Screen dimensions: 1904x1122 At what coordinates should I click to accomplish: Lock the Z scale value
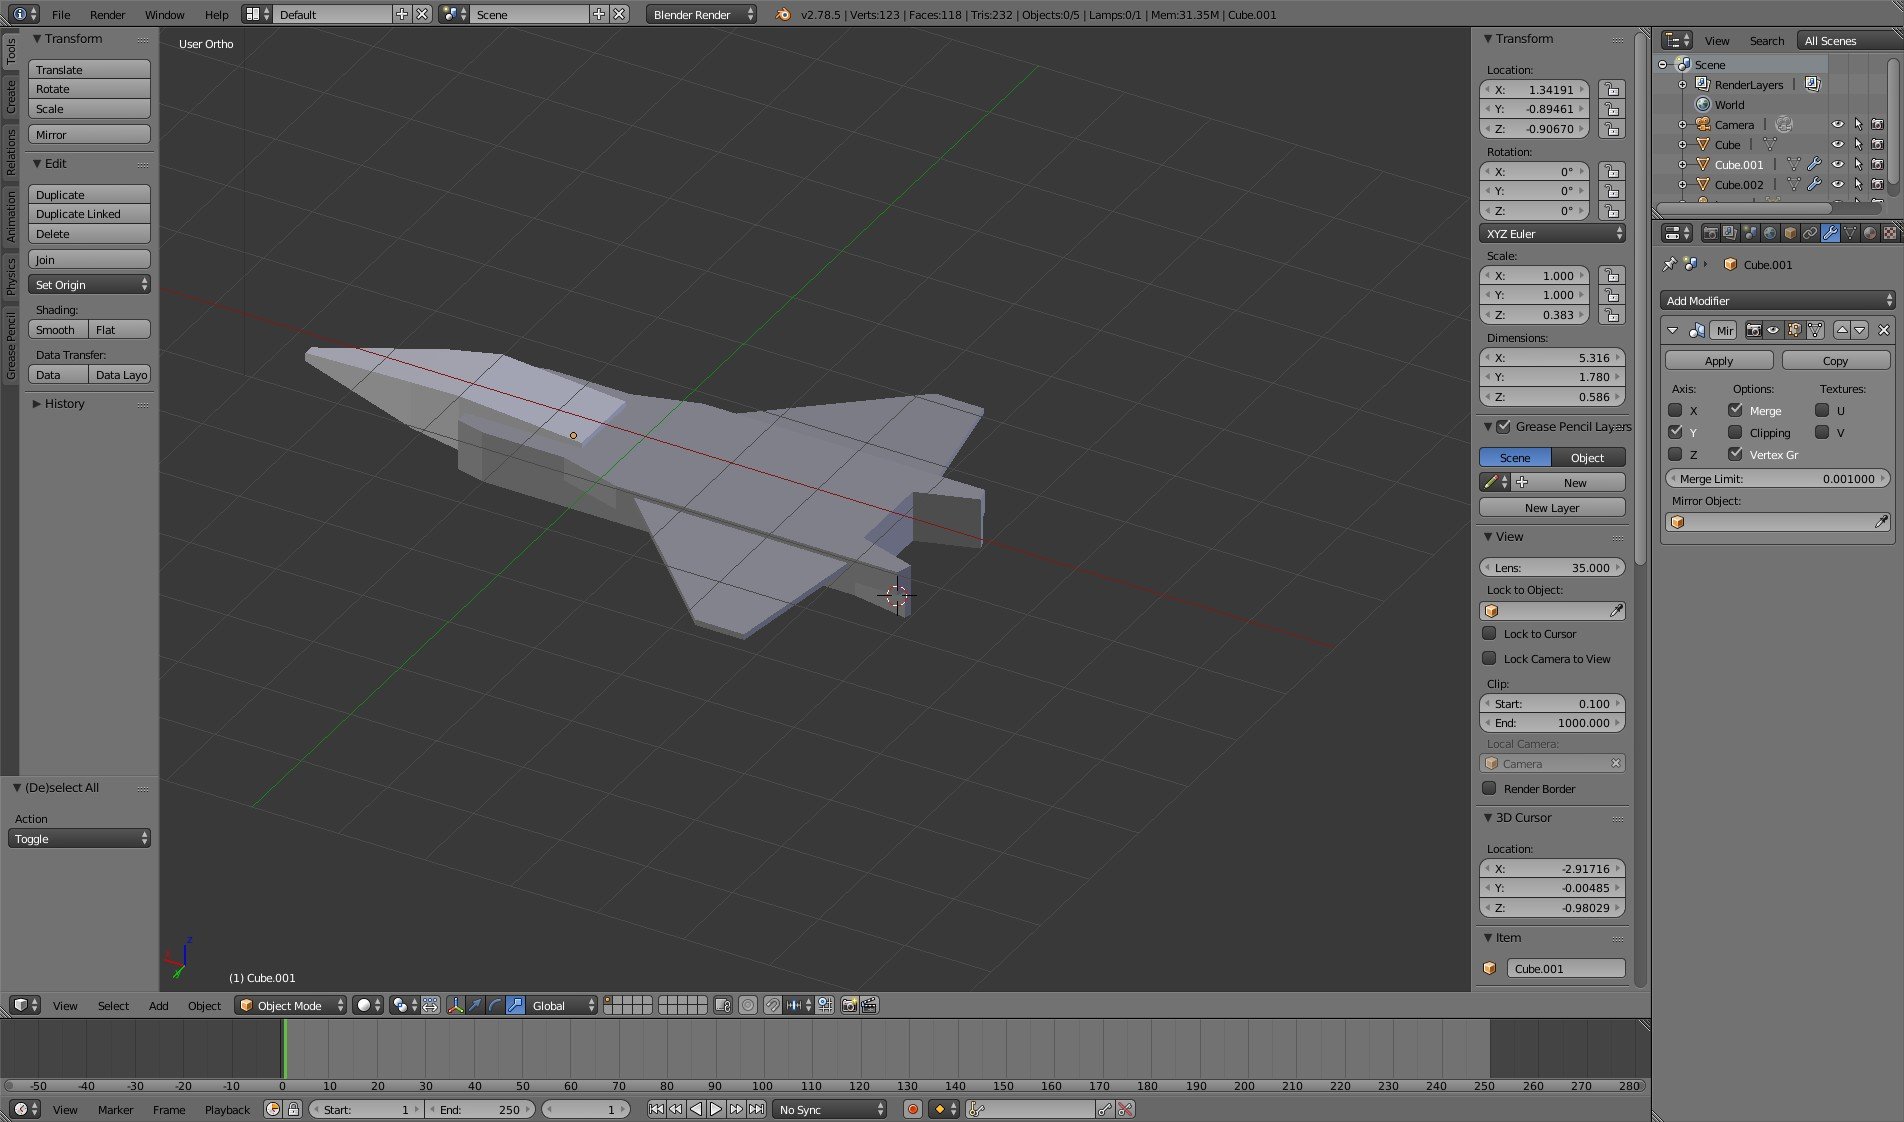[x=1611, y=315]
